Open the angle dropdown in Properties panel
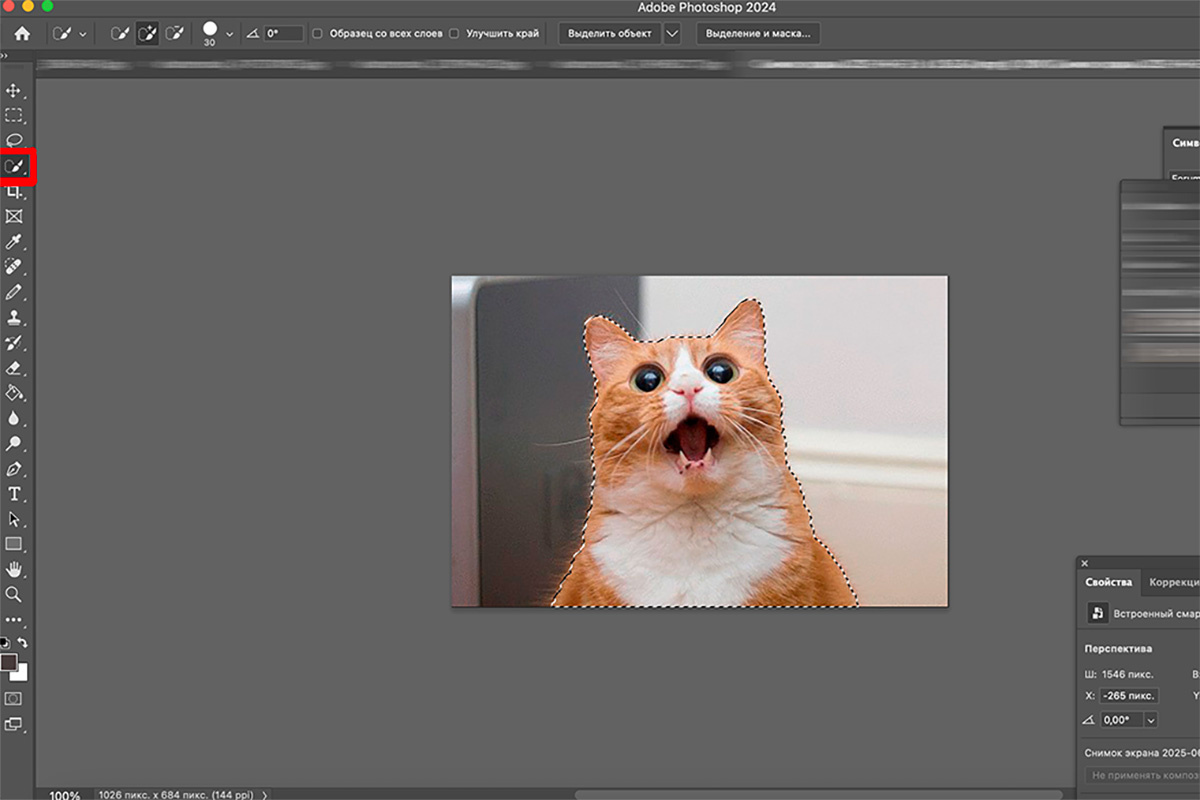The height and width of the screenshot is (800, 1200). coord(1152,719)
